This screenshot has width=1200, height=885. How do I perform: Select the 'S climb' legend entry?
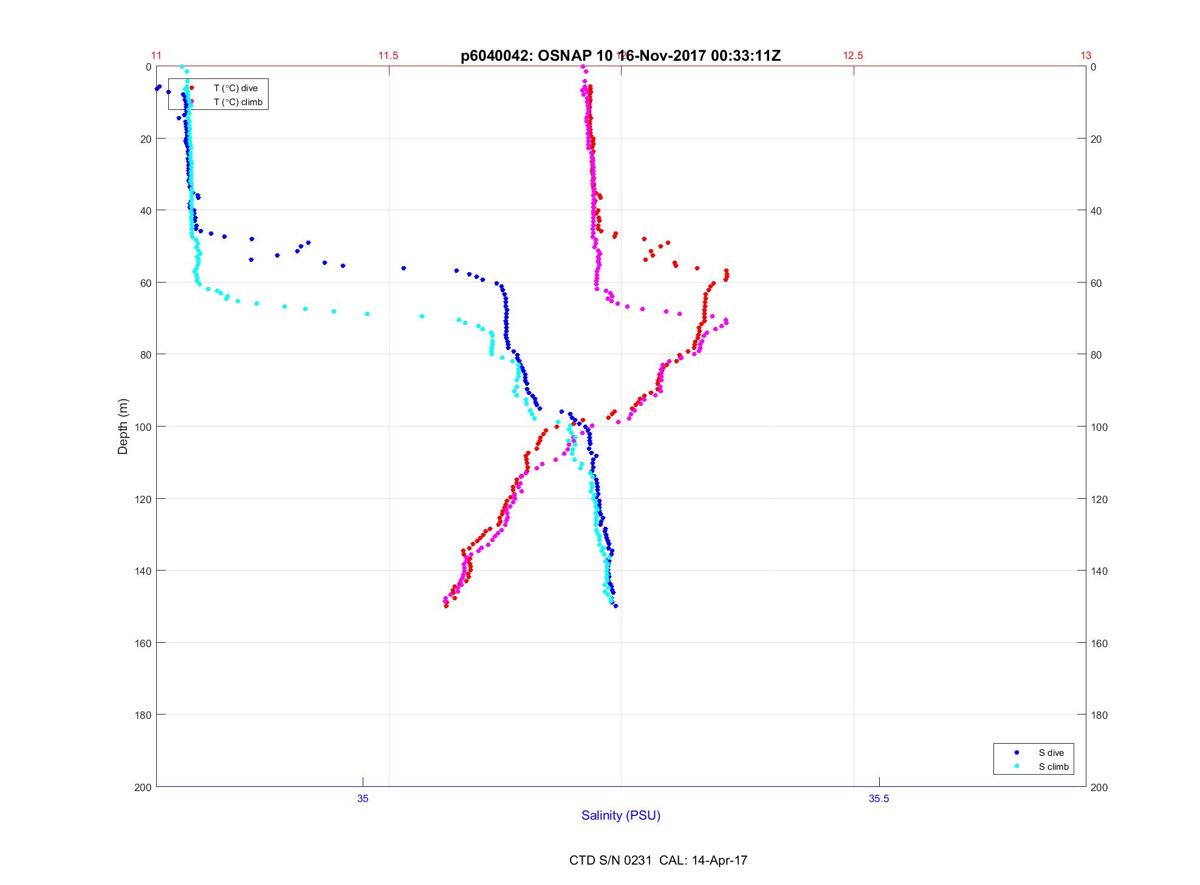click(1054, 767)
